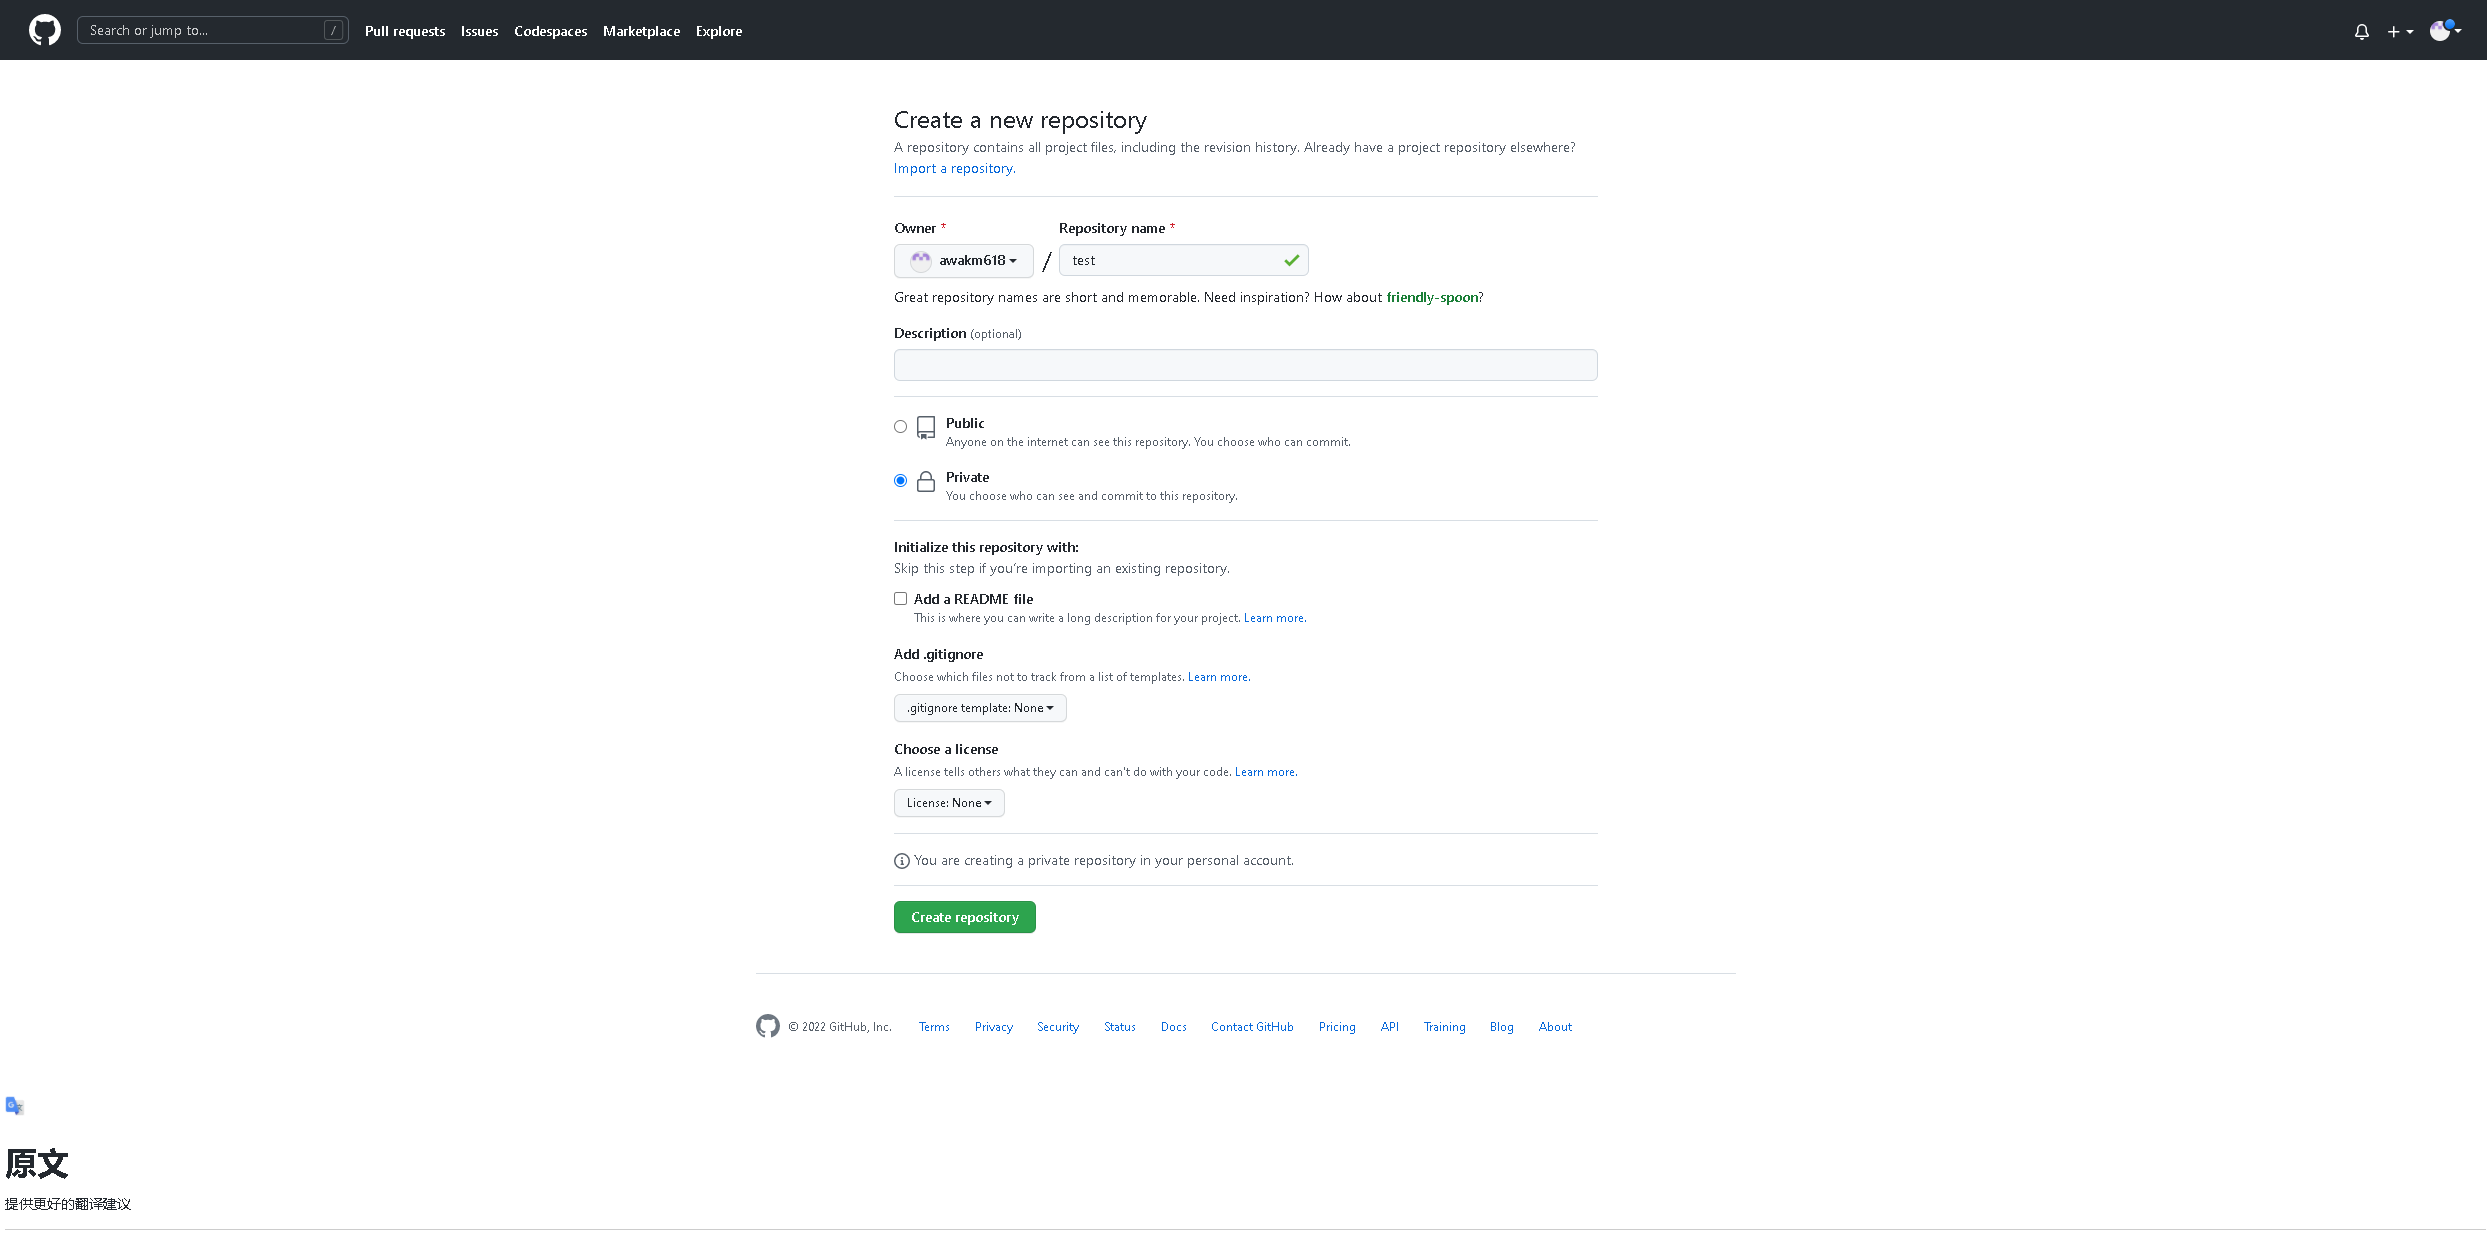Screen dimensions: 2487x1245
Task: Click the GitHub Octocat logo in header
Action: click(44, 30)
